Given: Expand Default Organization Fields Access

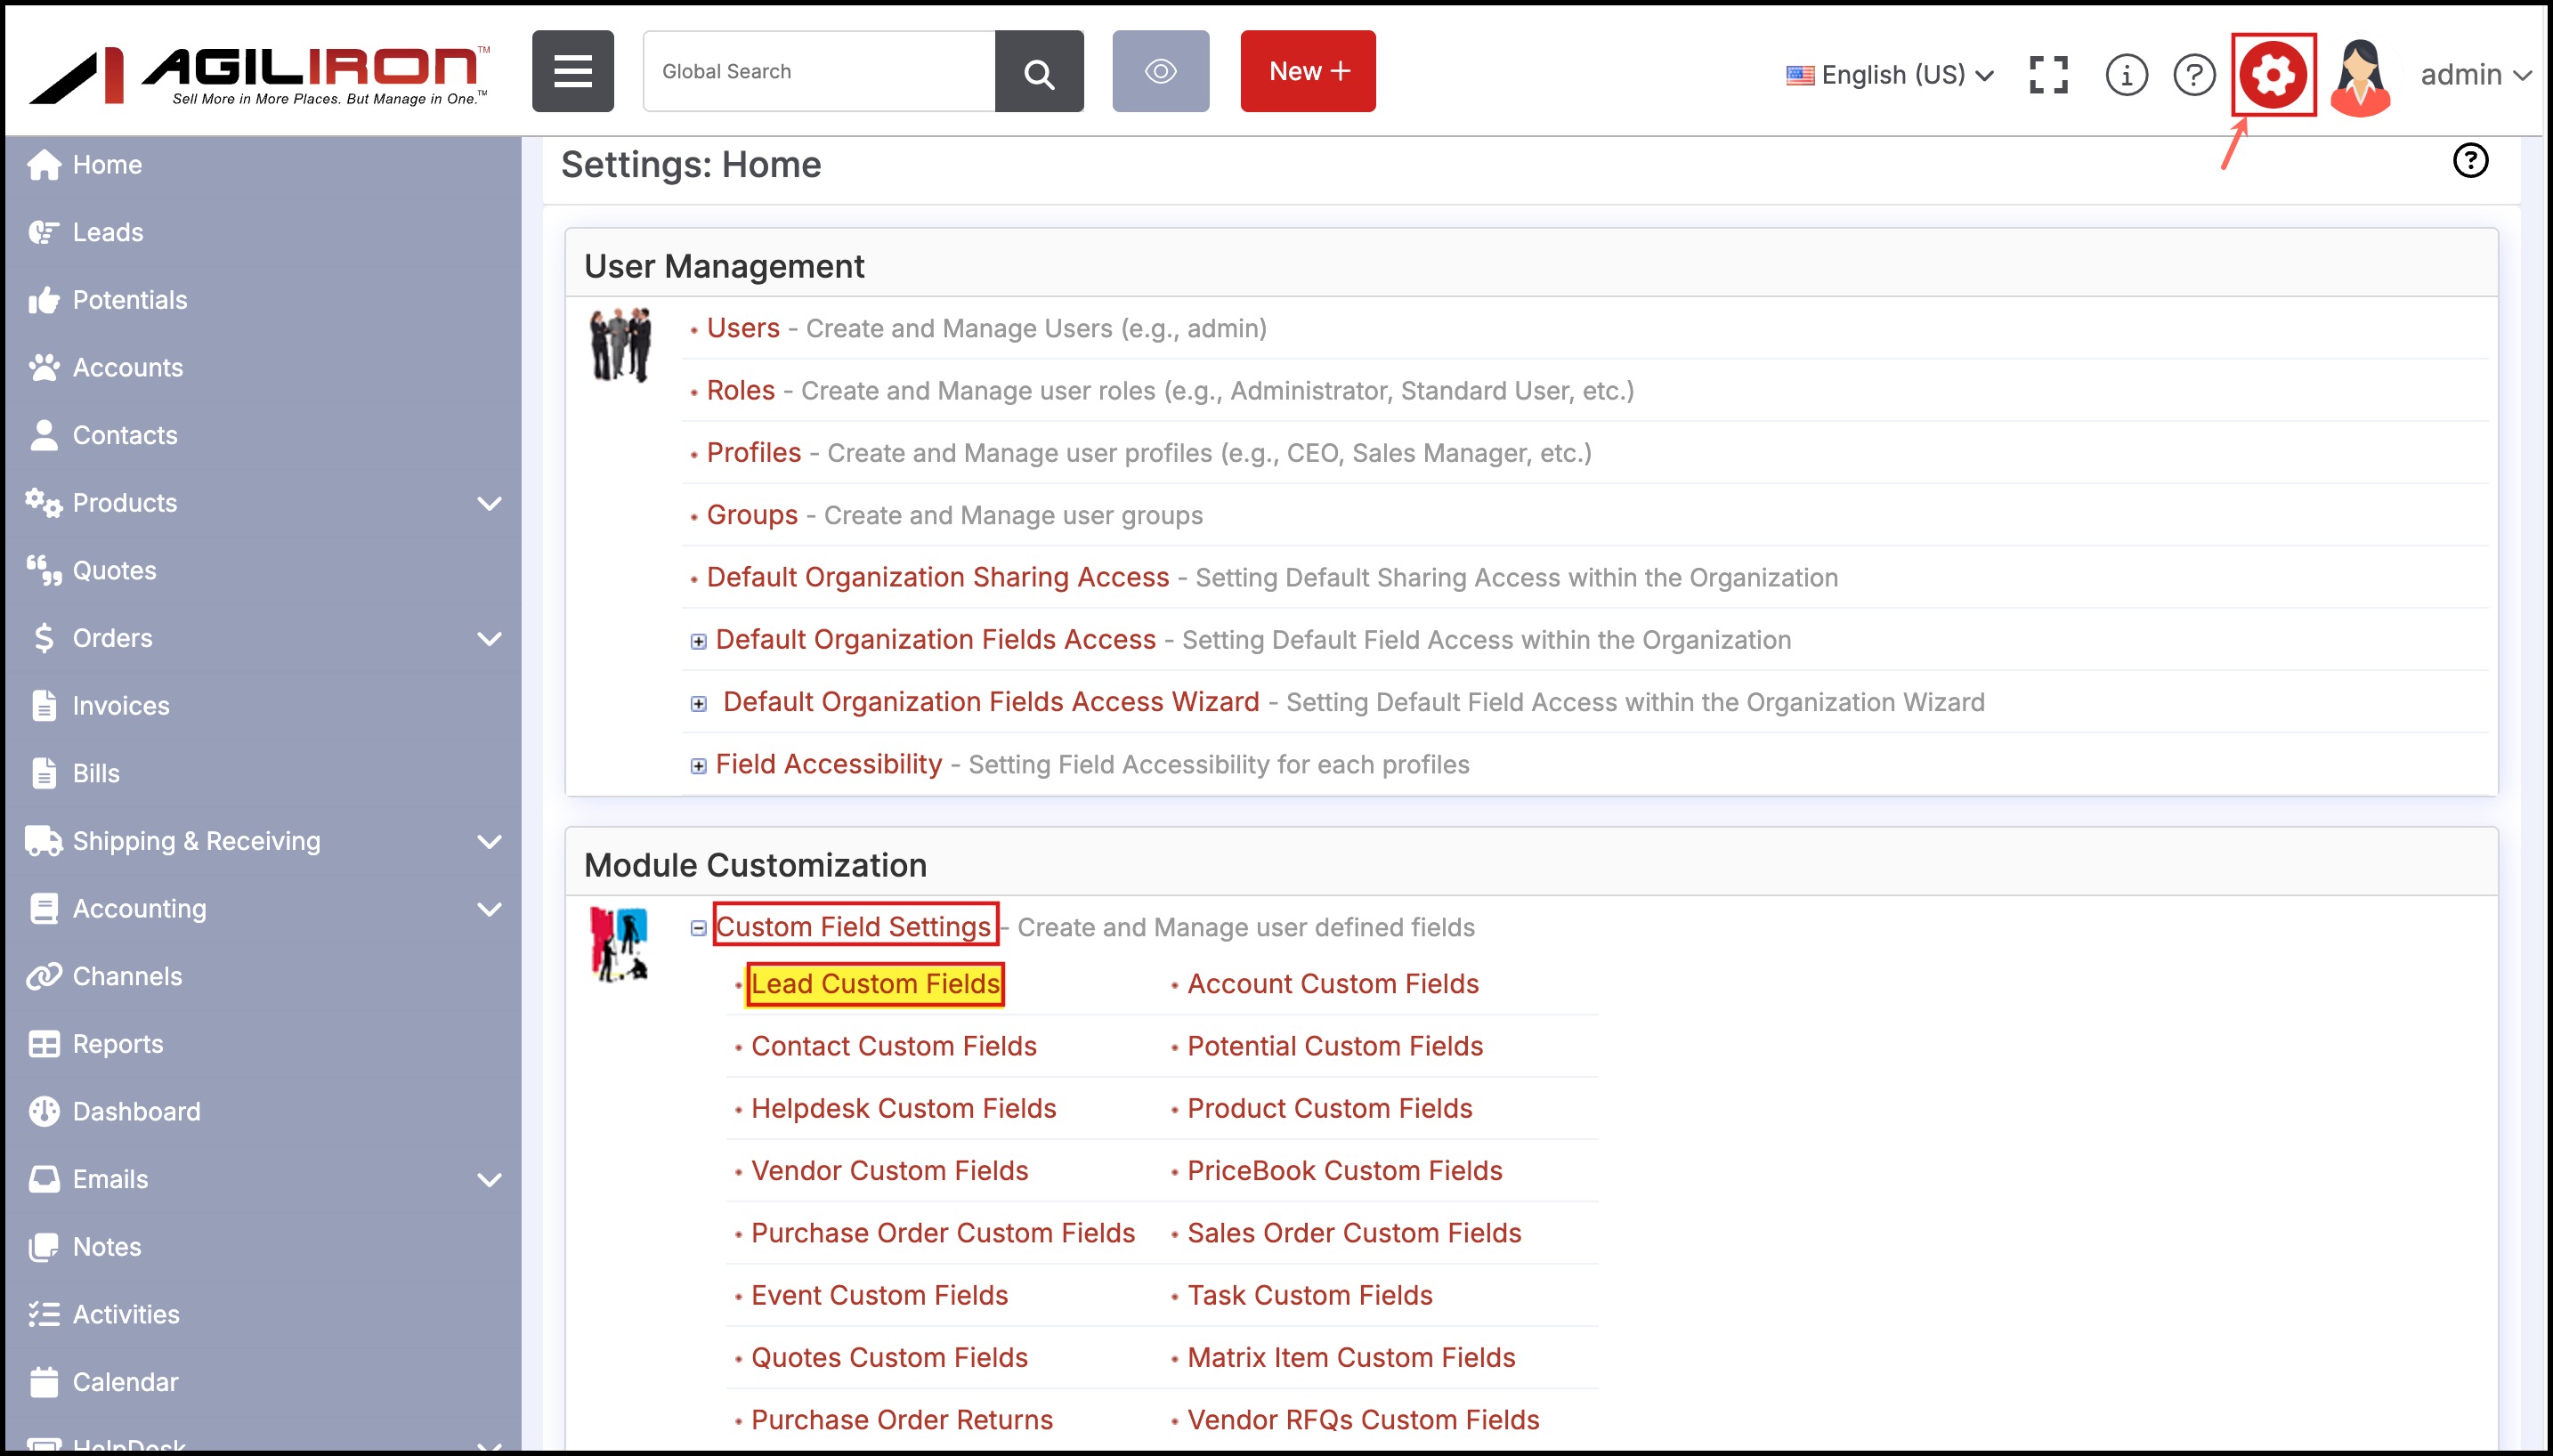Looking at the screenshot, I should pyautogui.click(x=698, y=641).
